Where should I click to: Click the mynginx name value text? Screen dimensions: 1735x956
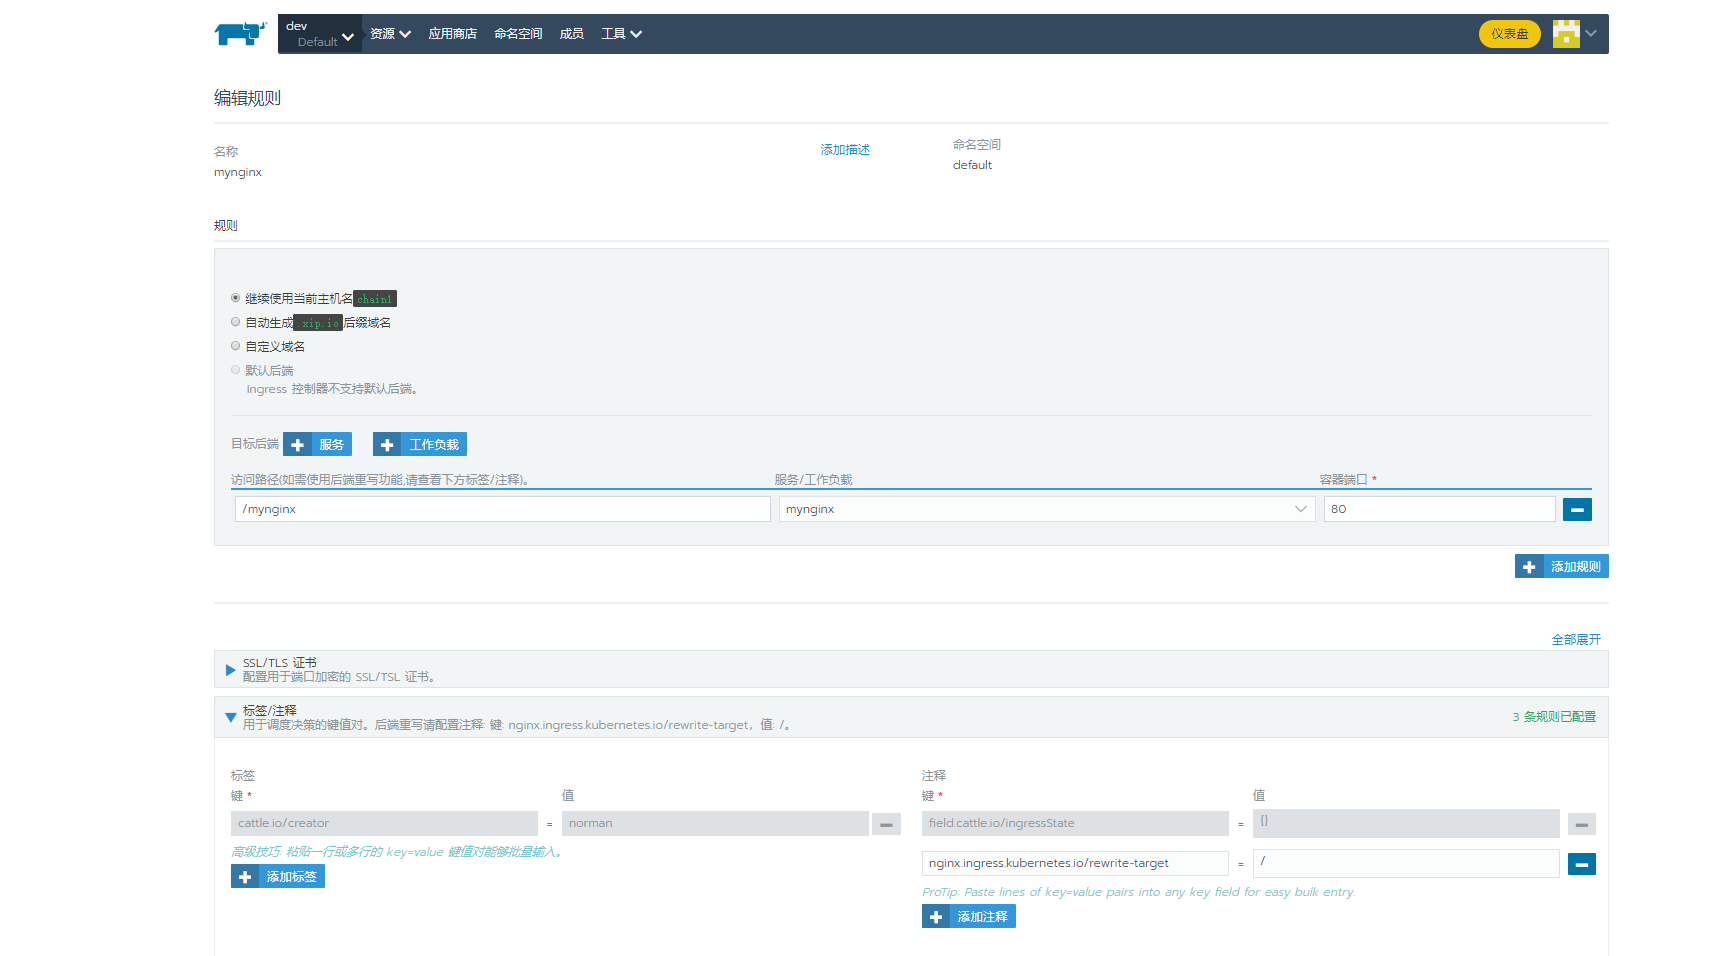point(238,172)
